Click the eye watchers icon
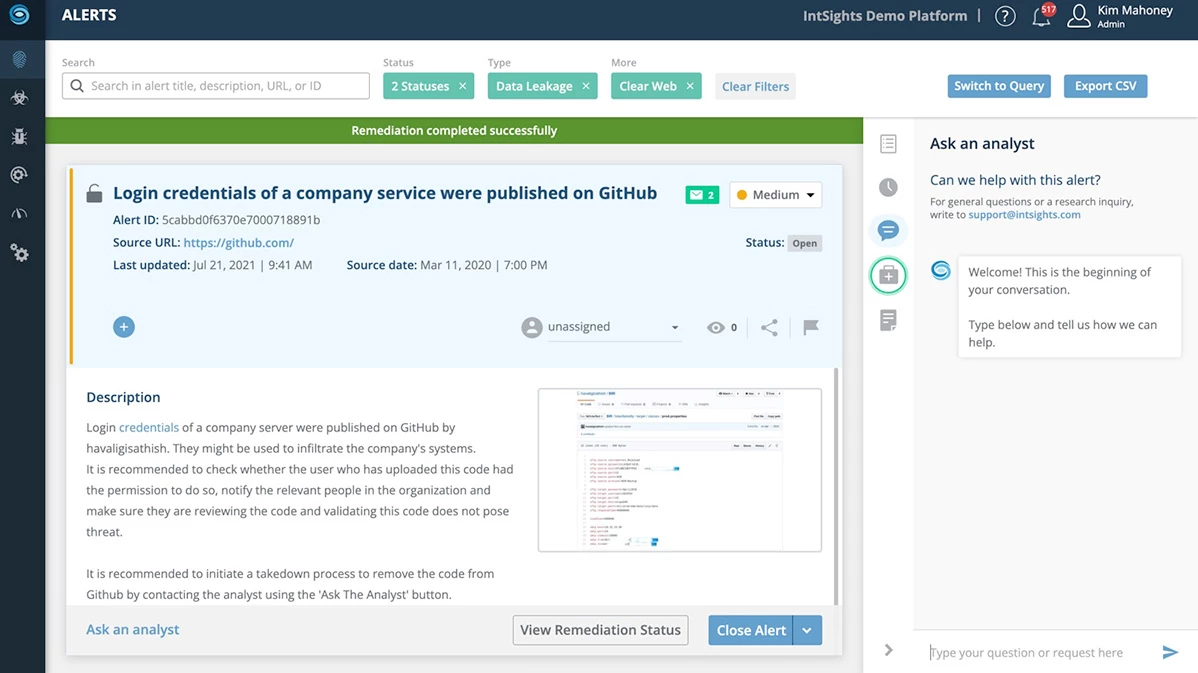 [715, 328]
